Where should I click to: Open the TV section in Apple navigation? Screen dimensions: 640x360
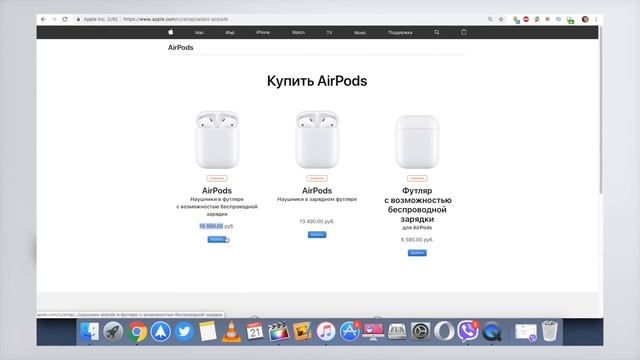click(329, 32)
